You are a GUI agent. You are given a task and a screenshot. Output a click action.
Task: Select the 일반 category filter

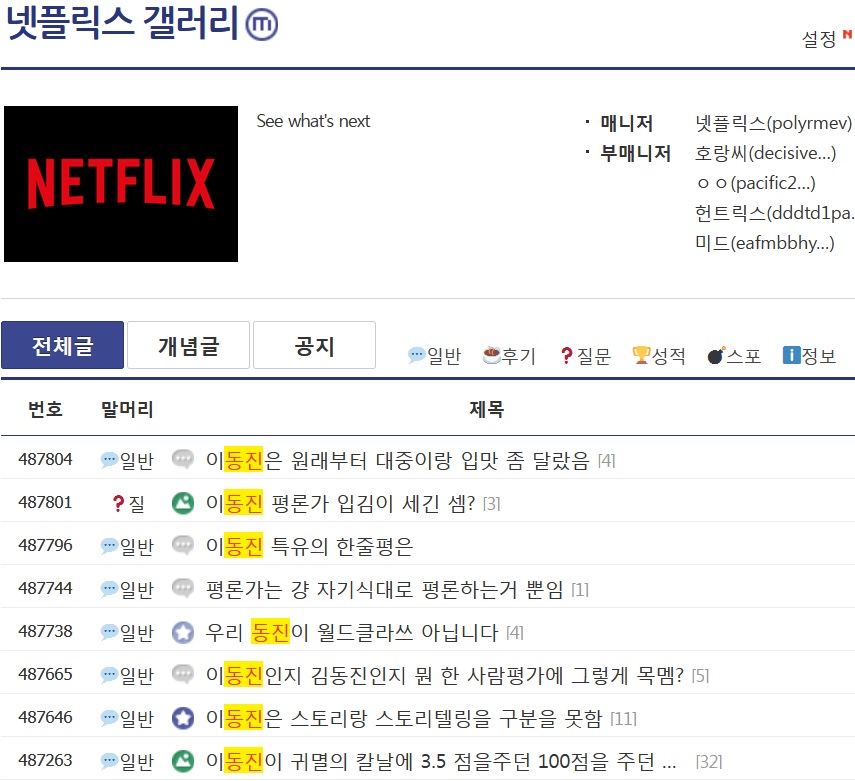[x=417, y=356]
